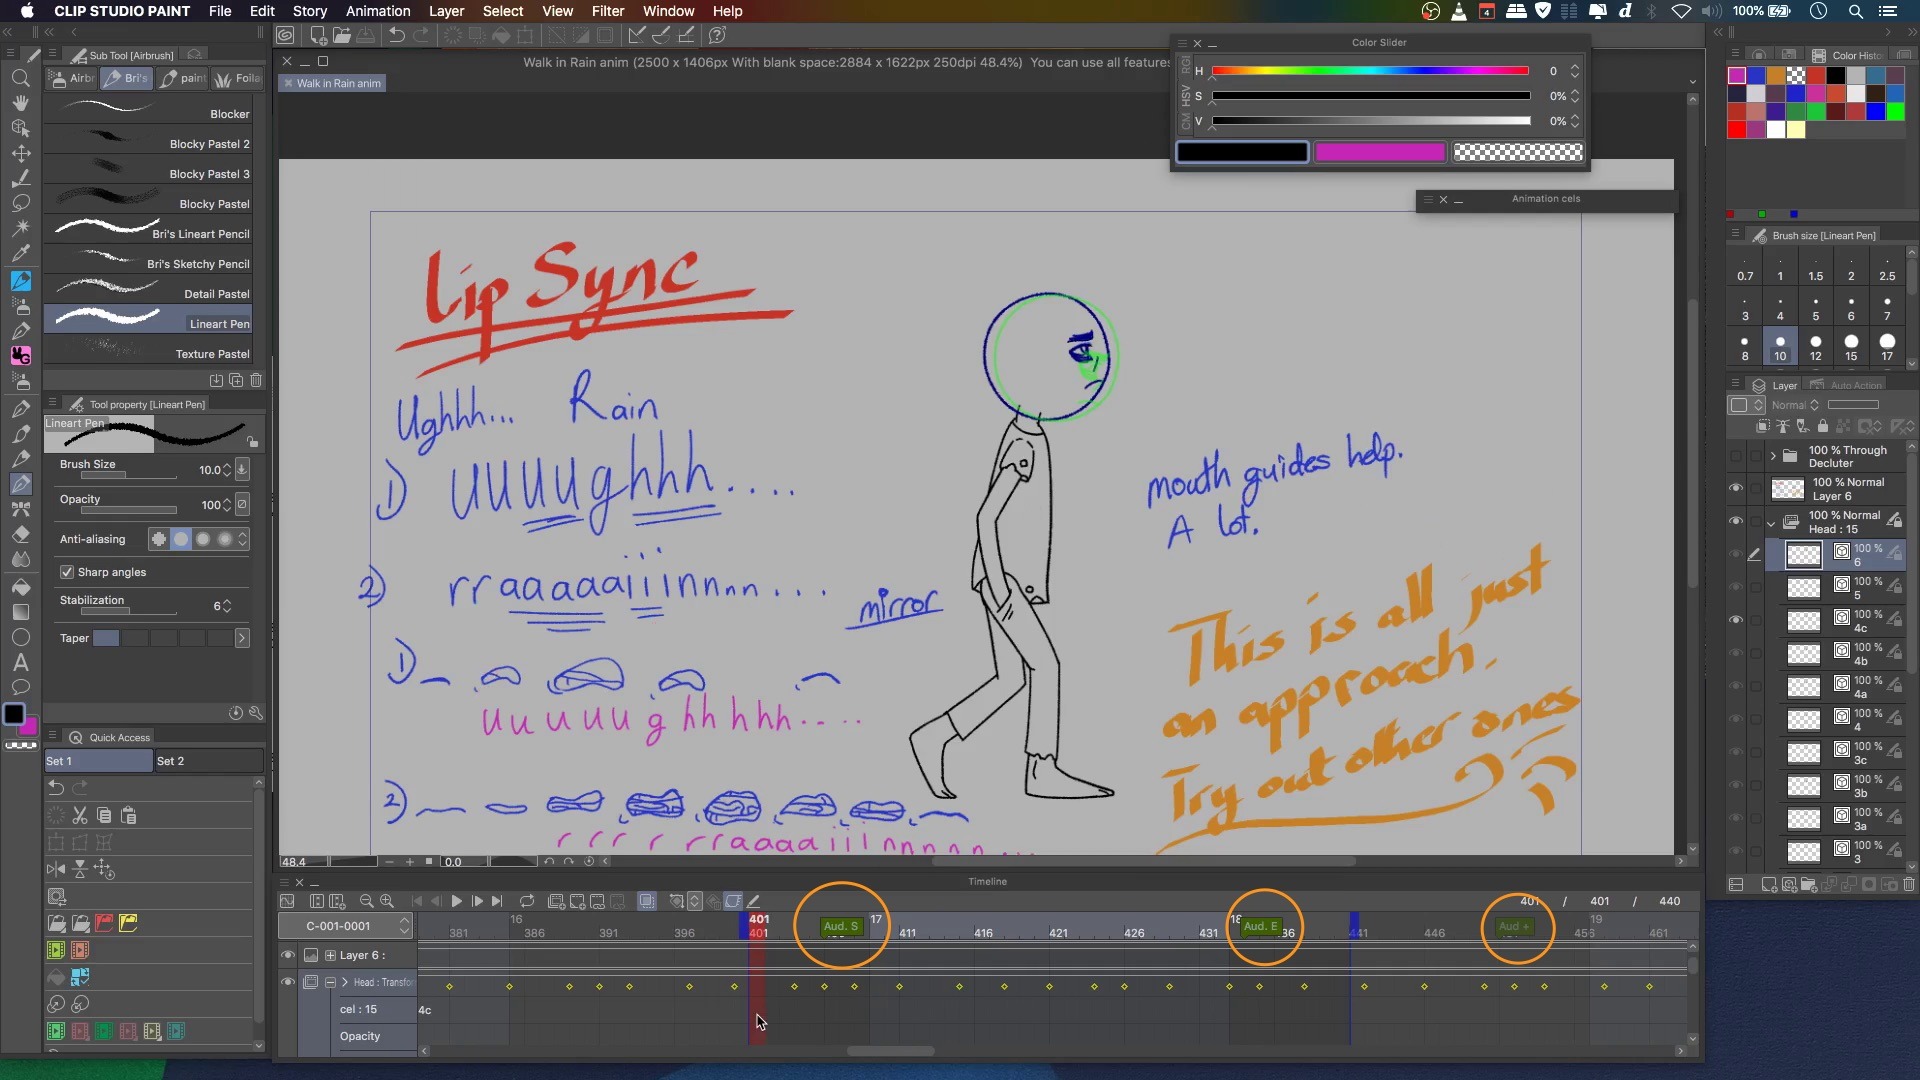Click the Undo icon in the command bar
The image size is (1920, 1080).
pos(396,35)
